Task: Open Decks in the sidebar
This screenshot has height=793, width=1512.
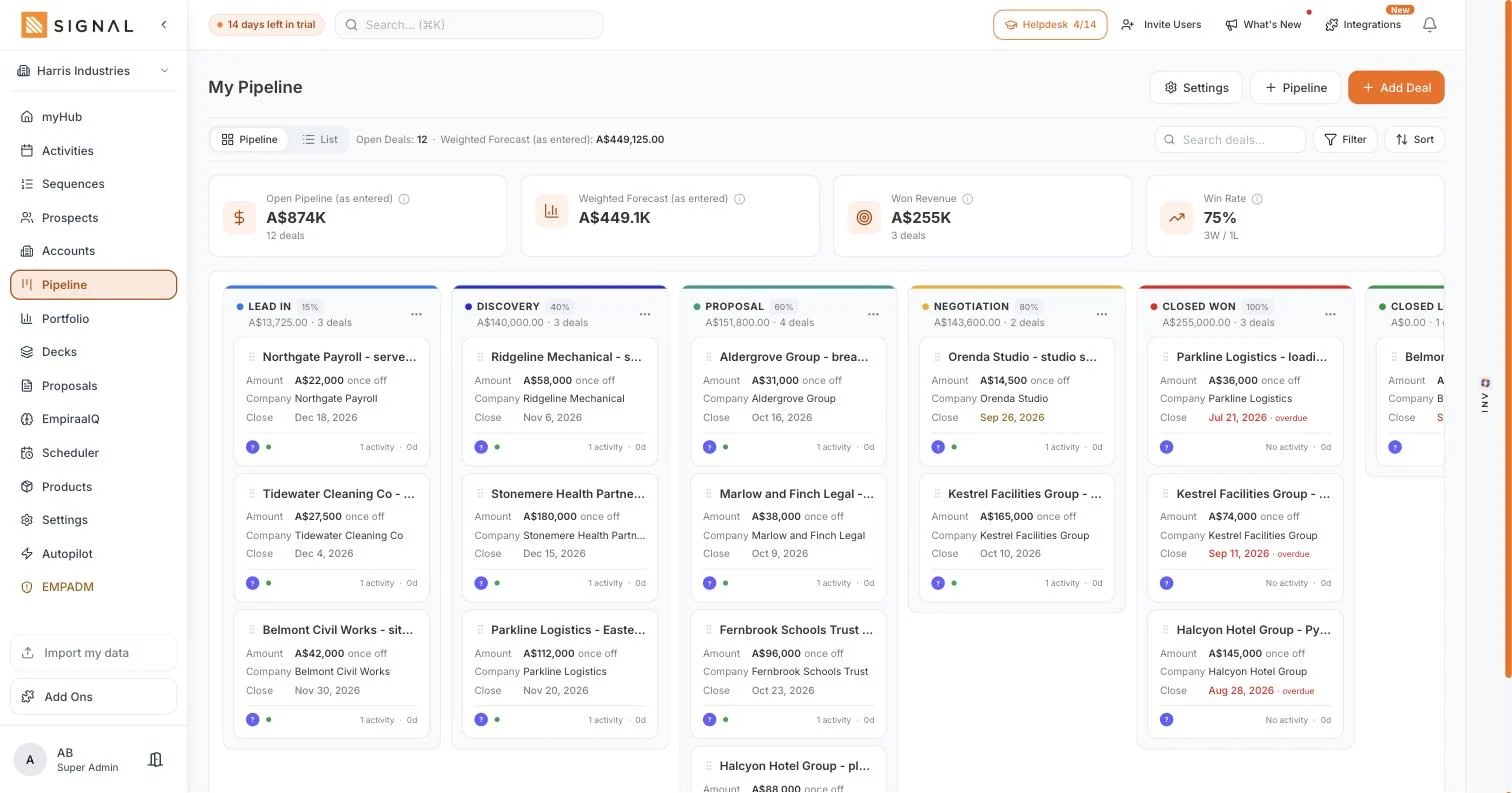Action: coord(94,352)
